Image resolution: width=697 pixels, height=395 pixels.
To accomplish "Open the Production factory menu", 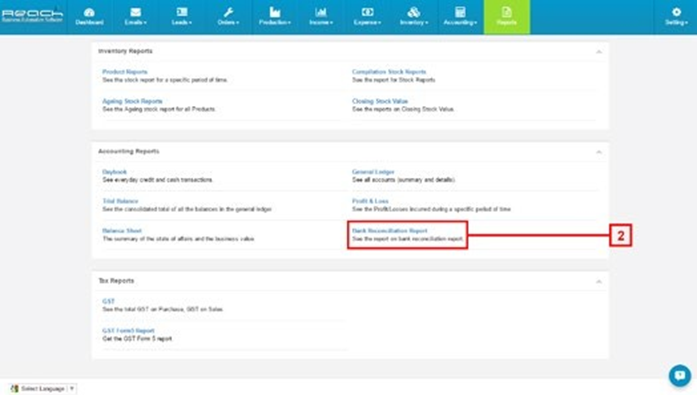I will 275,17.
